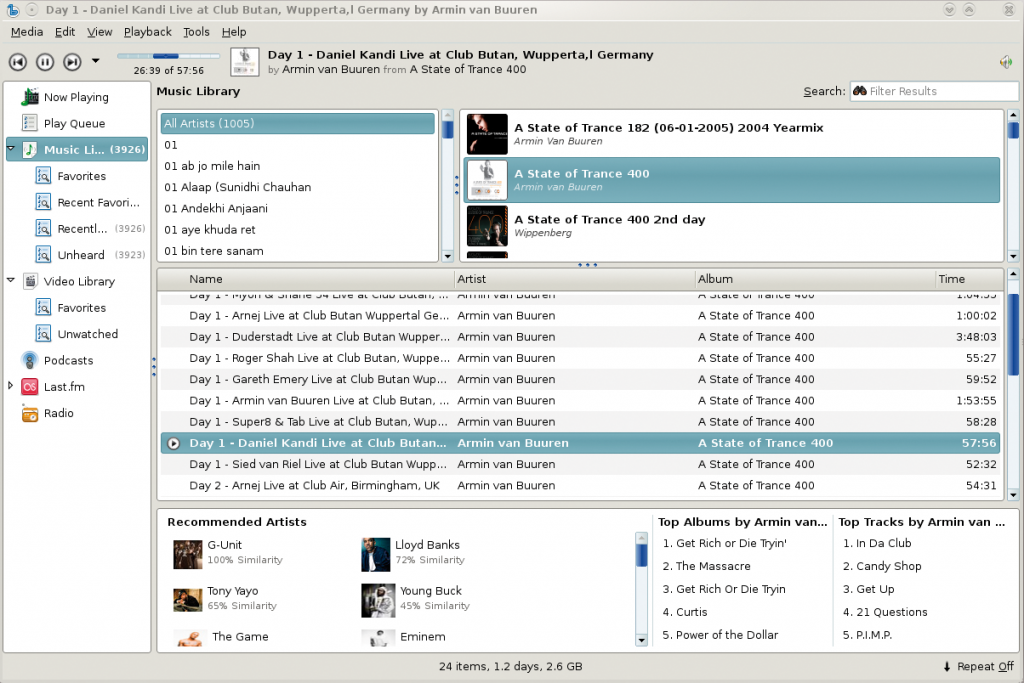
Task: Open the volume control icon
Action: tap(1006, 62)
